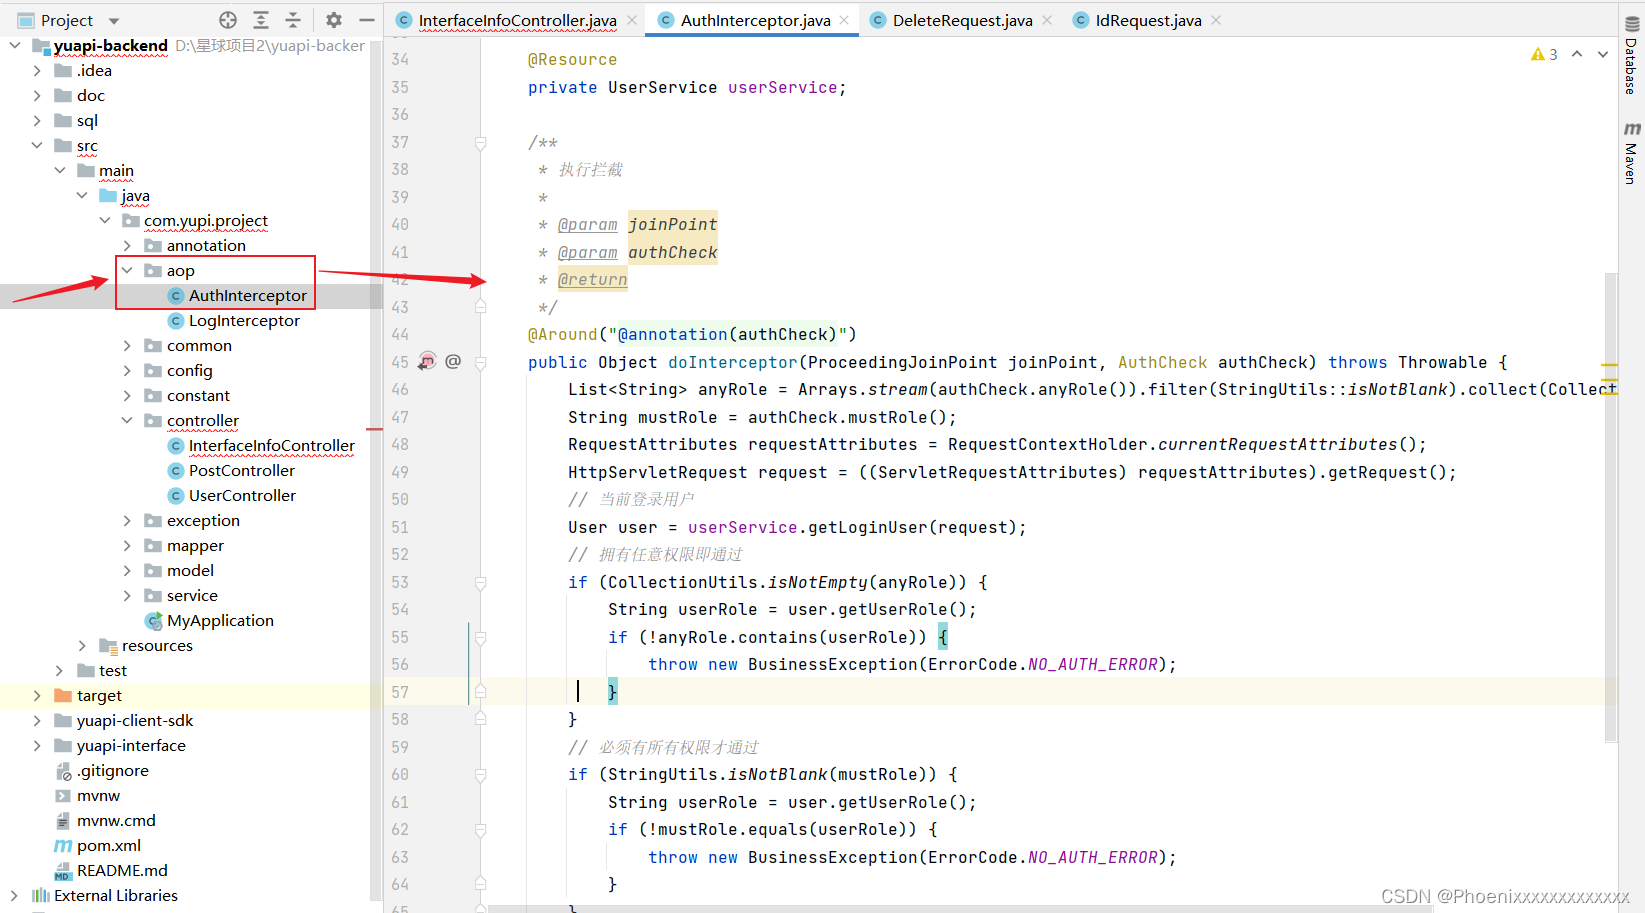Viewport: 1645px width, 913px height.
Task: Go to previous highlighted problem arrow
Action: (1577, 54)
